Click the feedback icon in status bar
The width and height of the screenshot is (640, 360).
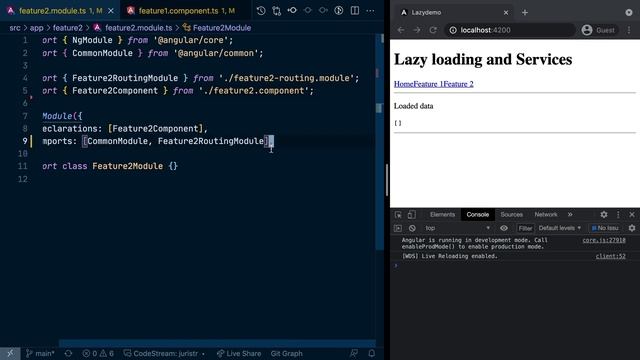click(x=354, y=353)
